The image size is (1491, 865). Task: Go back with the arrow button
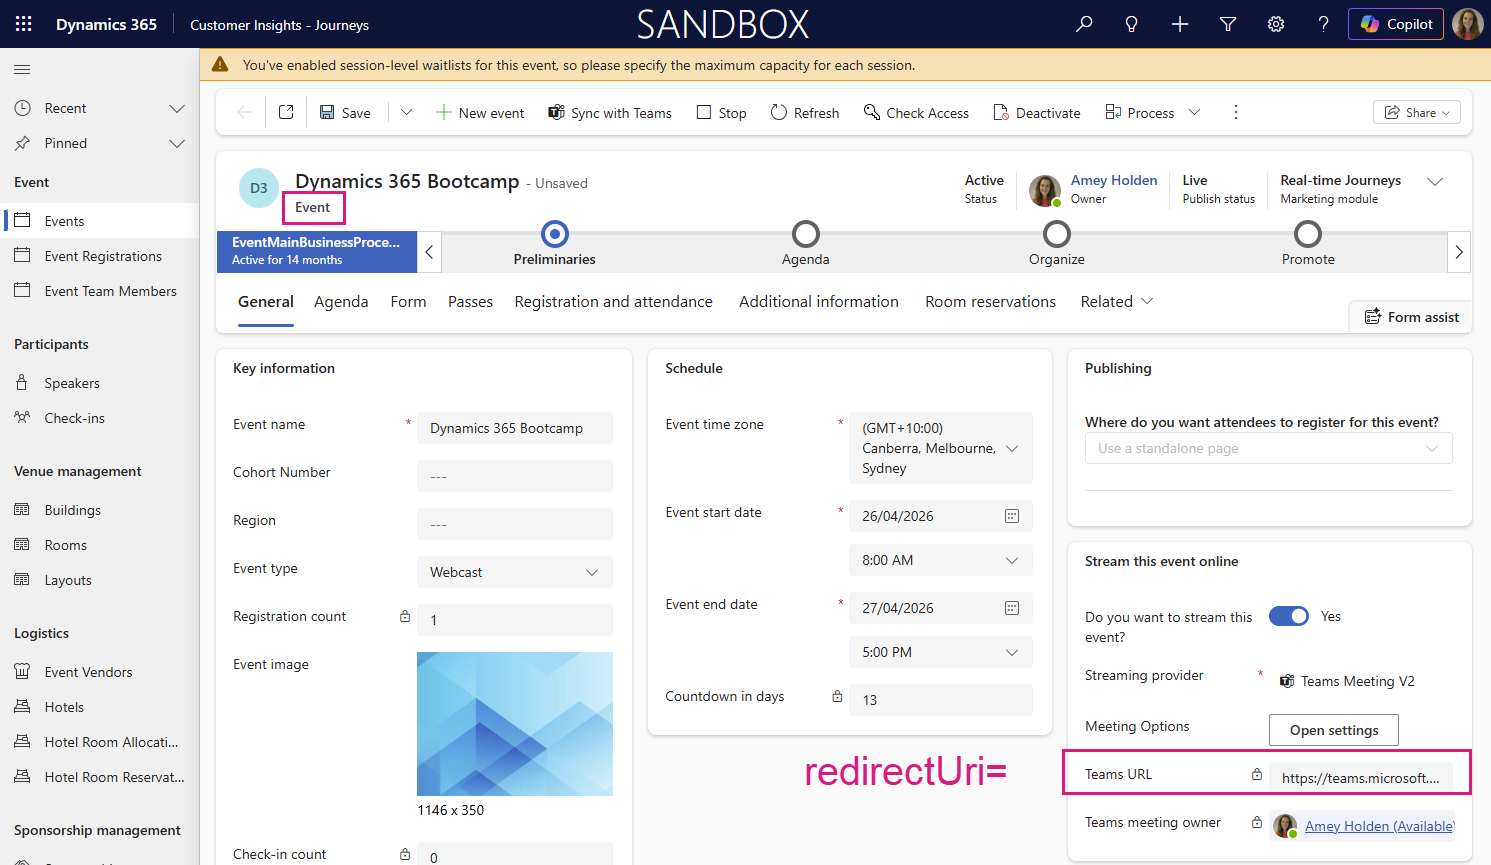click(x=243, y=112)
